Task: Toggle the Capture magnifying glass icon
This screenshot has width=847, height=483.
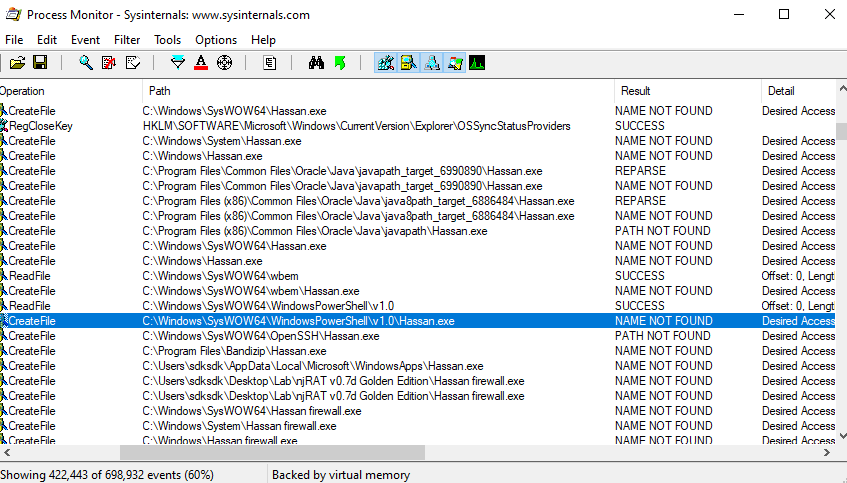Action: [86, 63]
